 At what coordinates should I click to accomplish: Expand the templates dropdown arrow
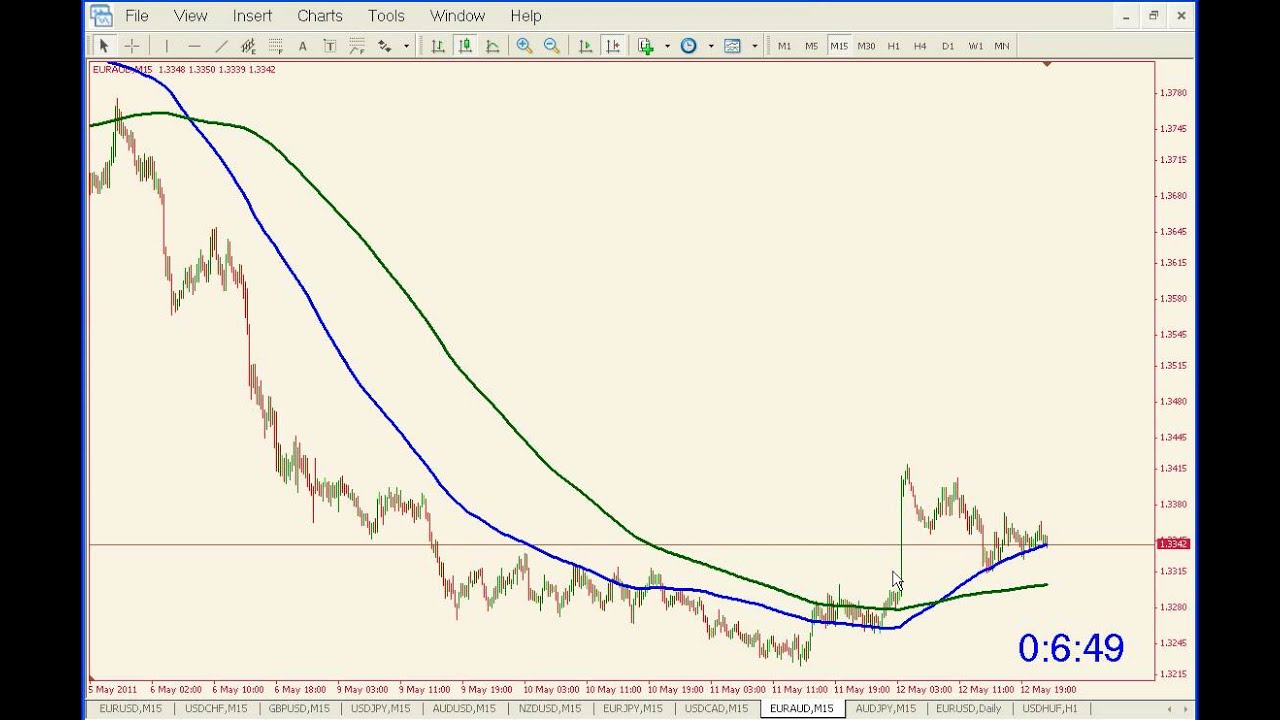(x=754, y=46)
